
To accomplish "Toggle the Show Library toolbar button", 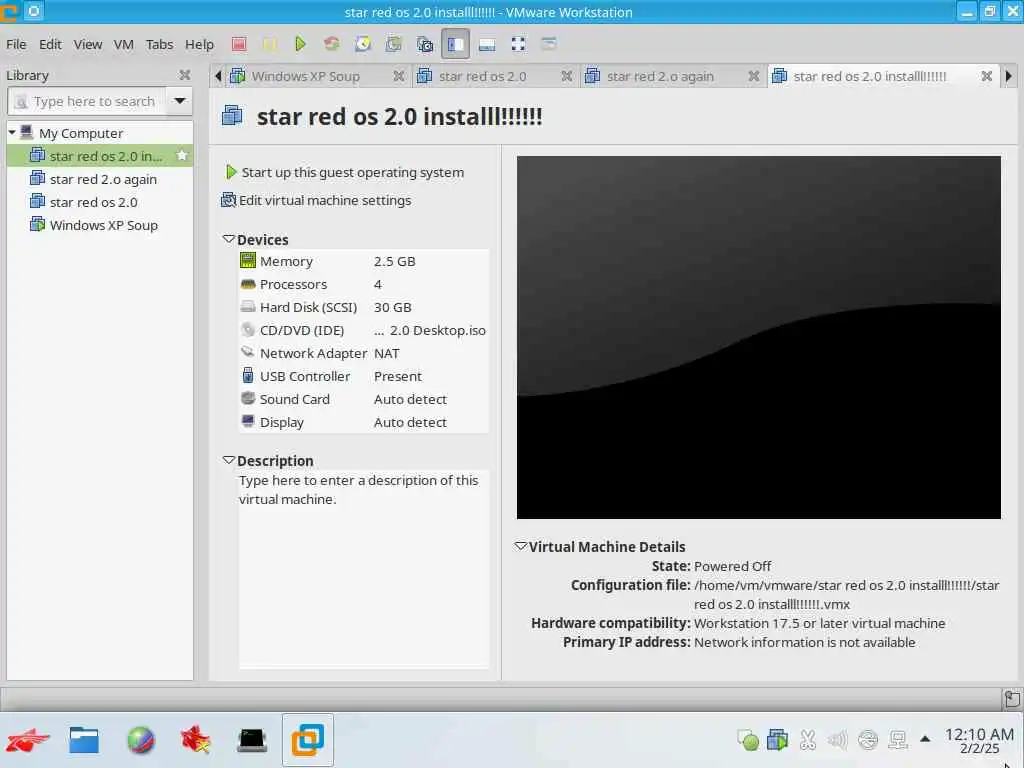I will coord(455,44).
